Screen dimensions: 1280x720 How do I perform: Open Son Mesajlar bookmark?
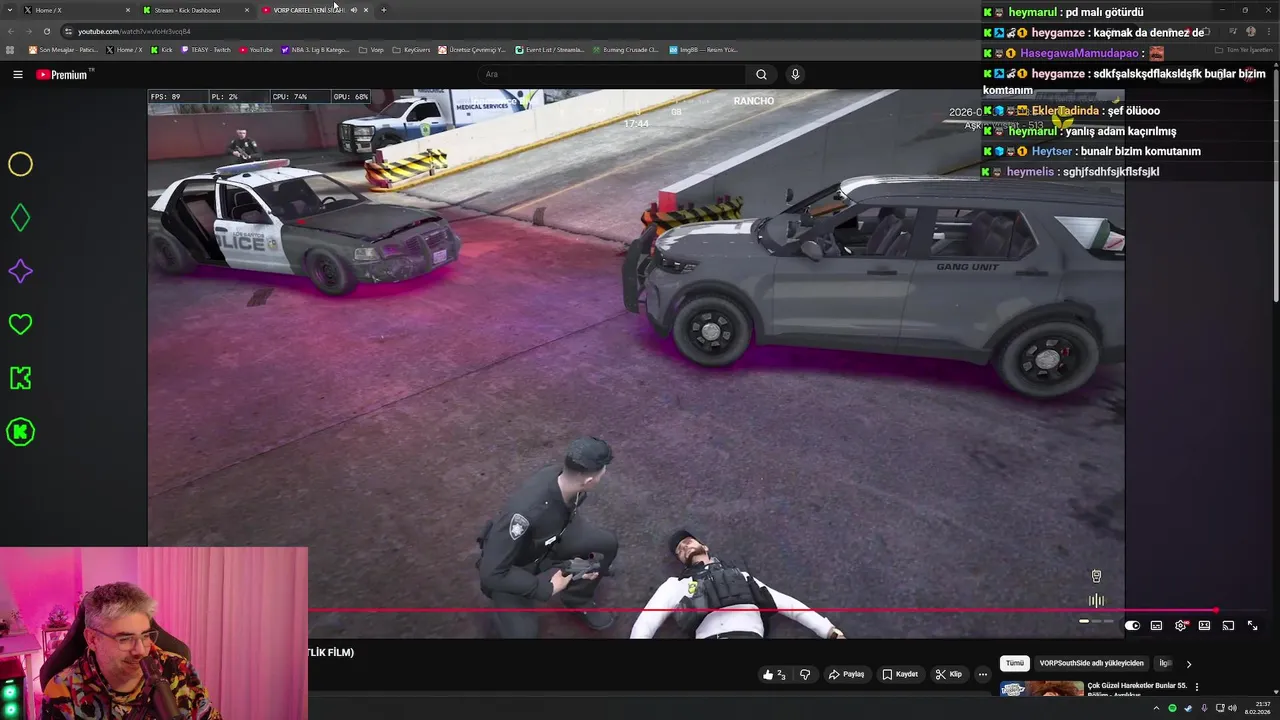click(63, 50)
